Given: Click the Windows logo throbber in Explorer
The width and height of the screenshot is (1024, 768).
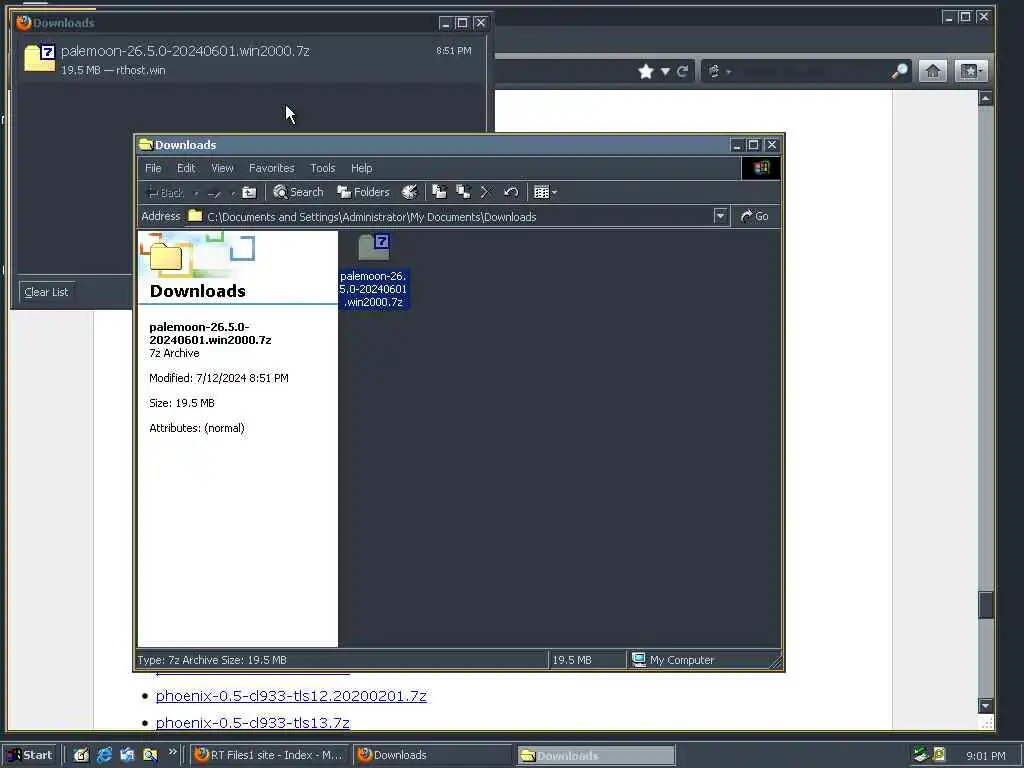Looking at the screenshot, I should 761,168.
